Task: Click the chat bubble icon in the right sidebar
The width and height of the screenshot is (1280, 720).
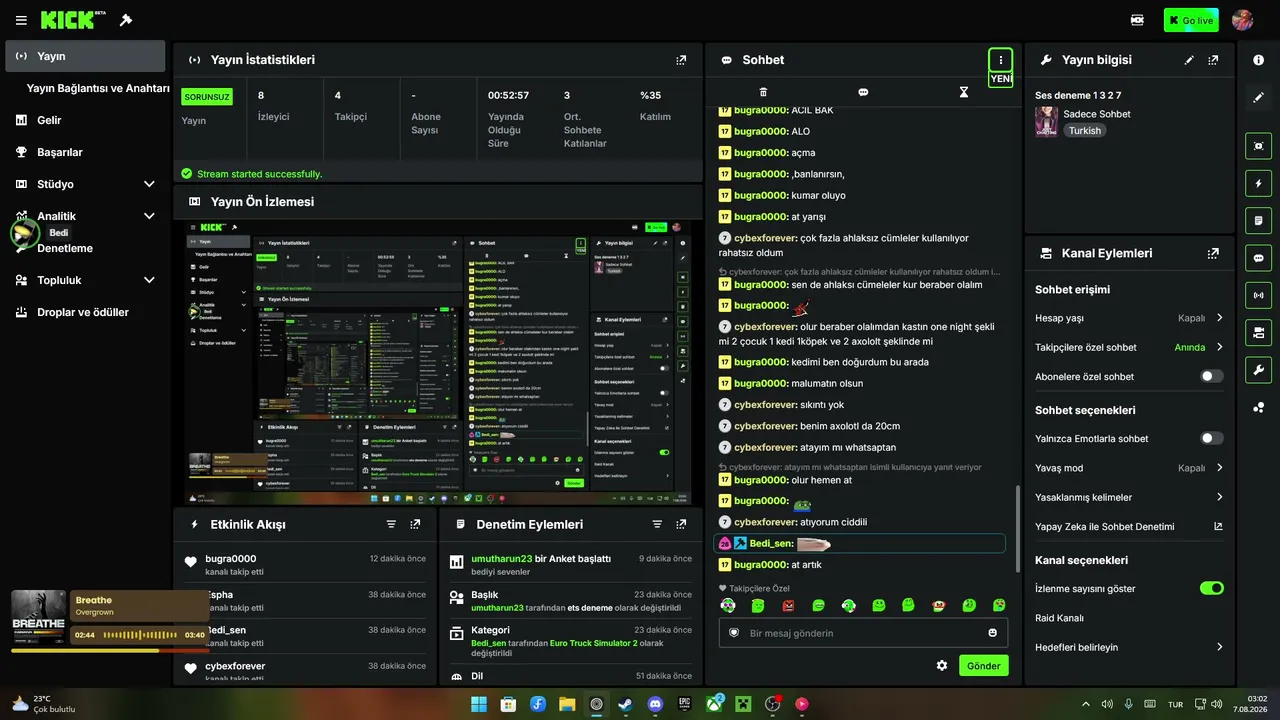Action: [1258, 258]
